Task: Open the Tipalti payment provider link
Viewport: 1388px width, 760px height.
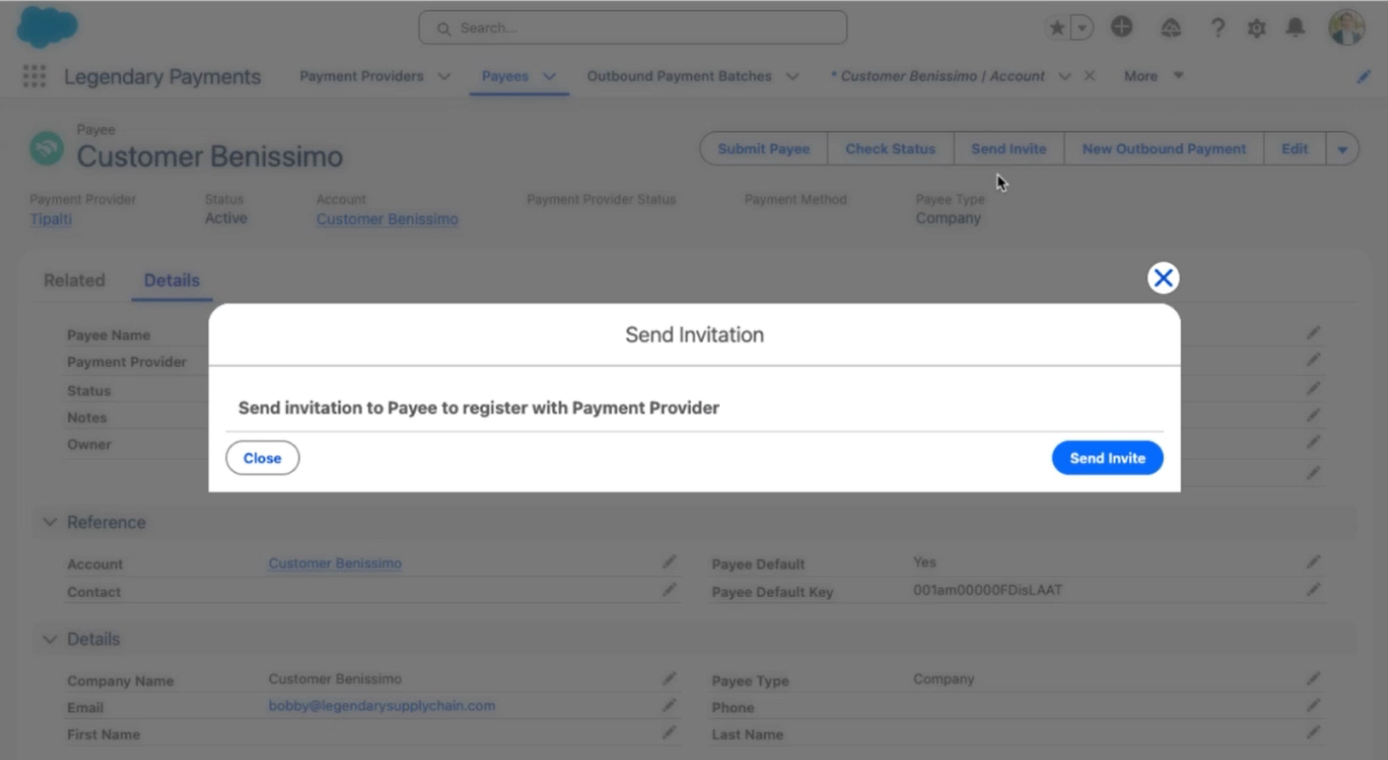Action: pyautogui.click(x=51, y=219)
